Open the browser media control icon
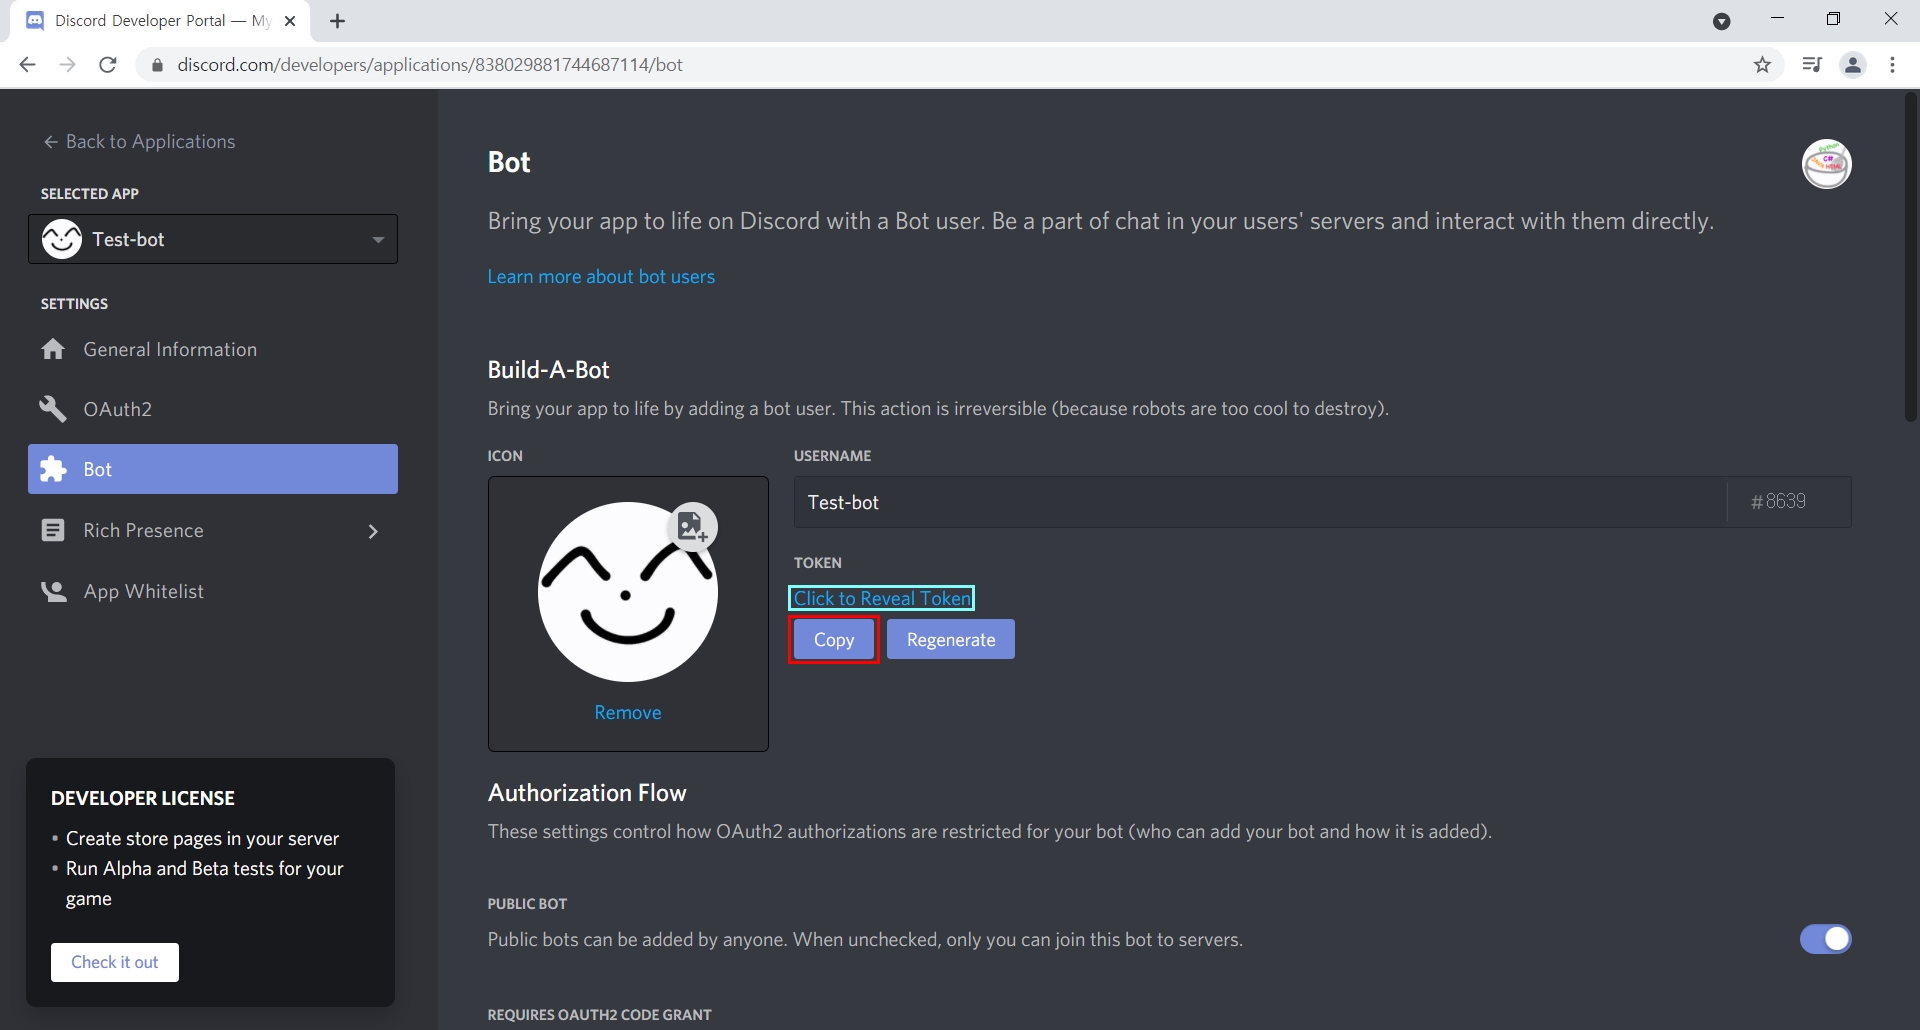The image size is (1920, 1030). [x=1812, y=65]
